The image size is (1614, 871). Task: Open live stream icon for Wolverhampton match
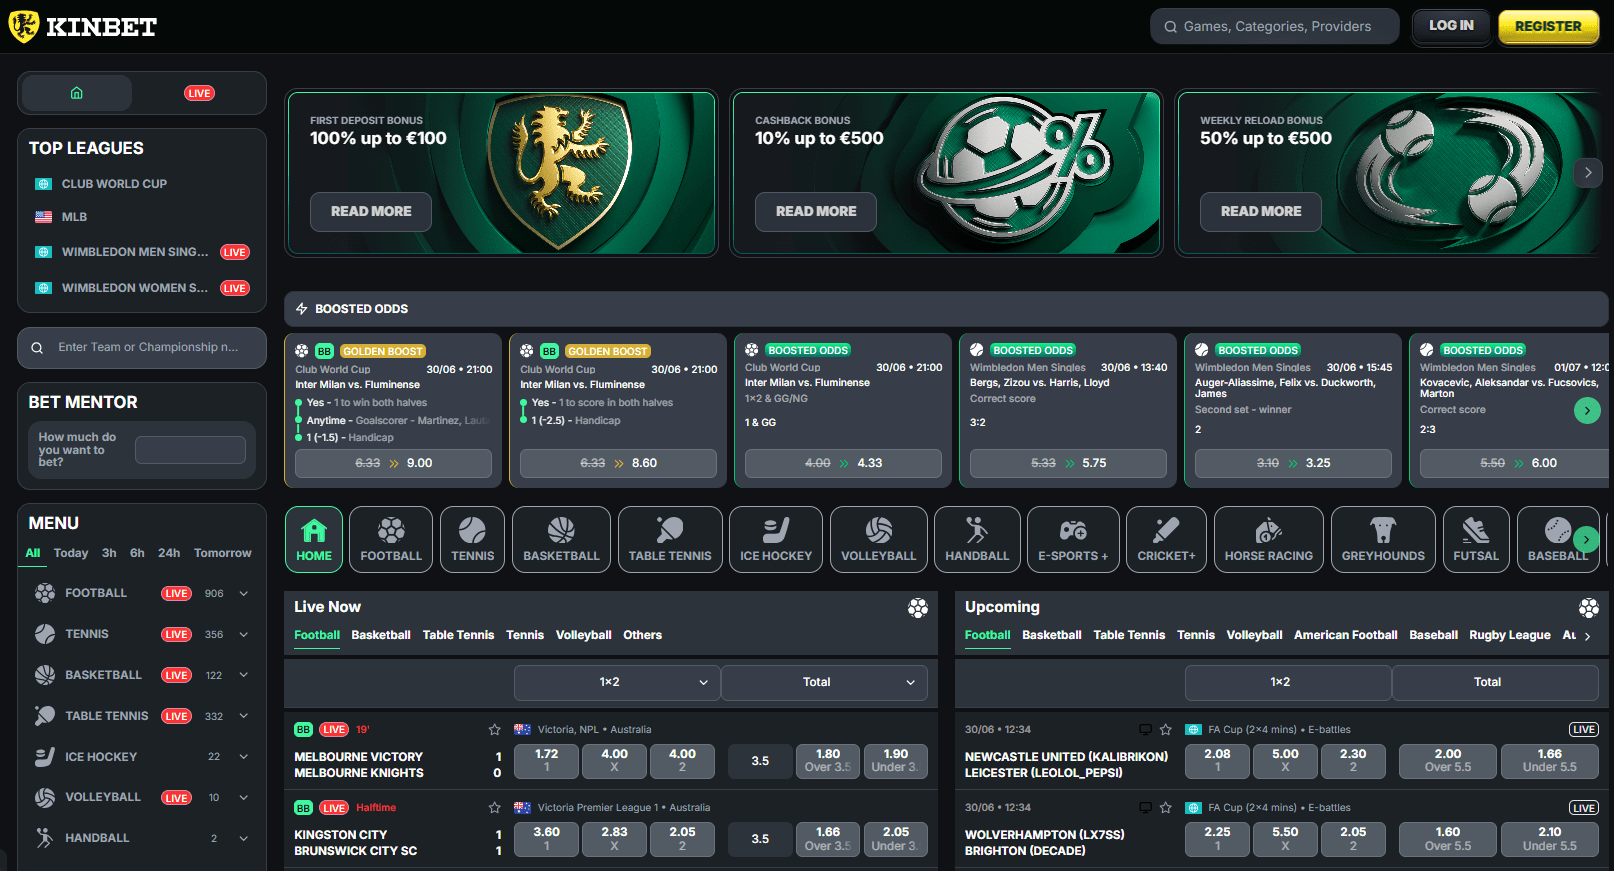(x=1145, y=808)
